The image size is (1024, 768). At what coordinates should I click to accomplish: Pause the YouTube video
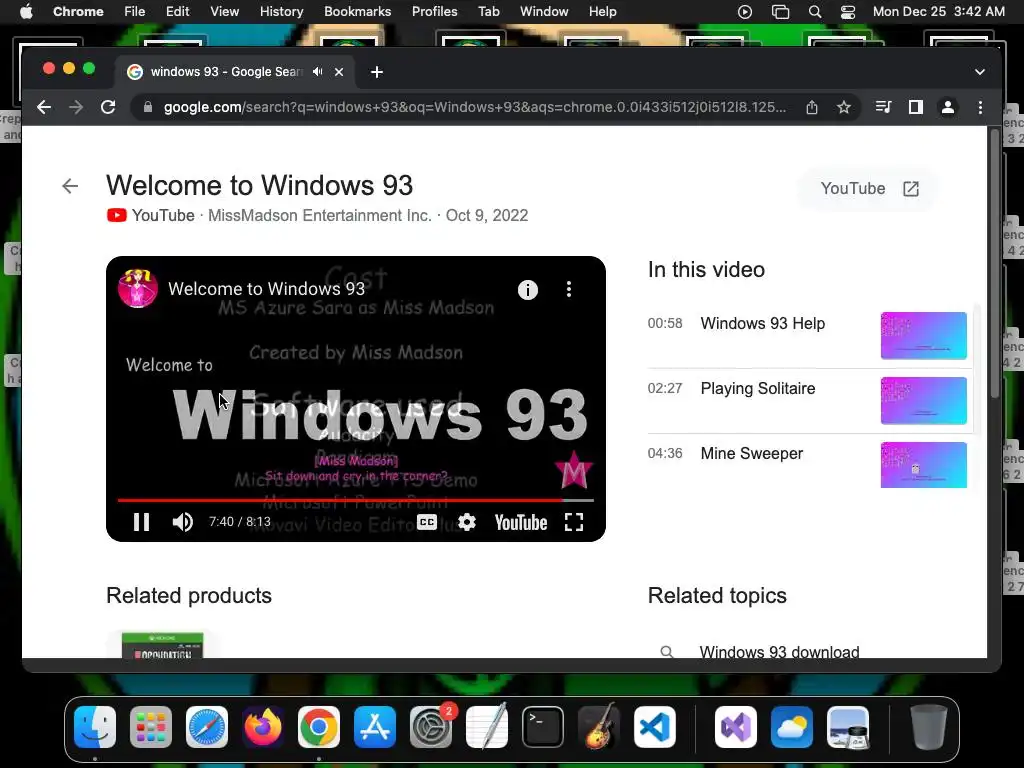coord(142,522)
